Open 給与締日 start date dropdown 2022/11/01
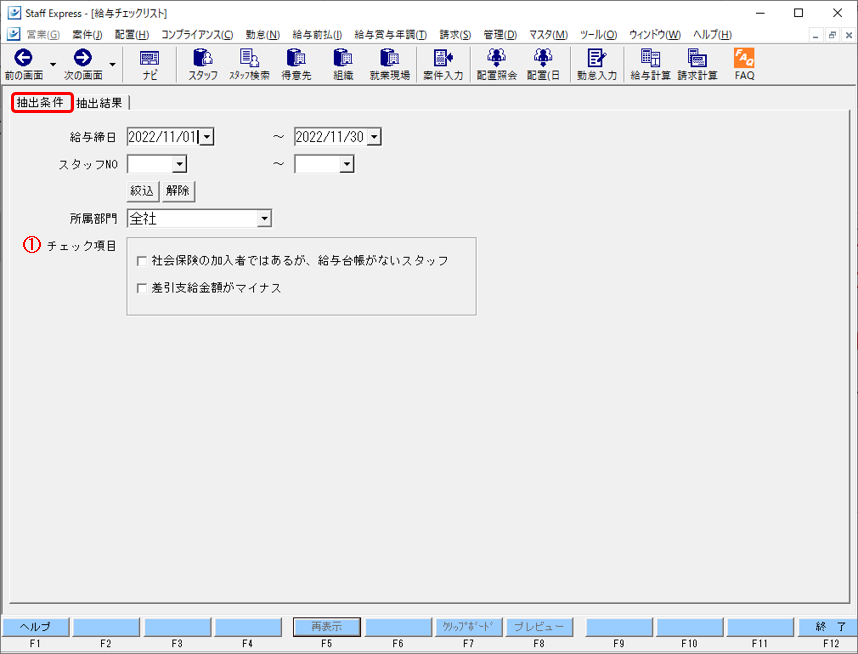 207,137
